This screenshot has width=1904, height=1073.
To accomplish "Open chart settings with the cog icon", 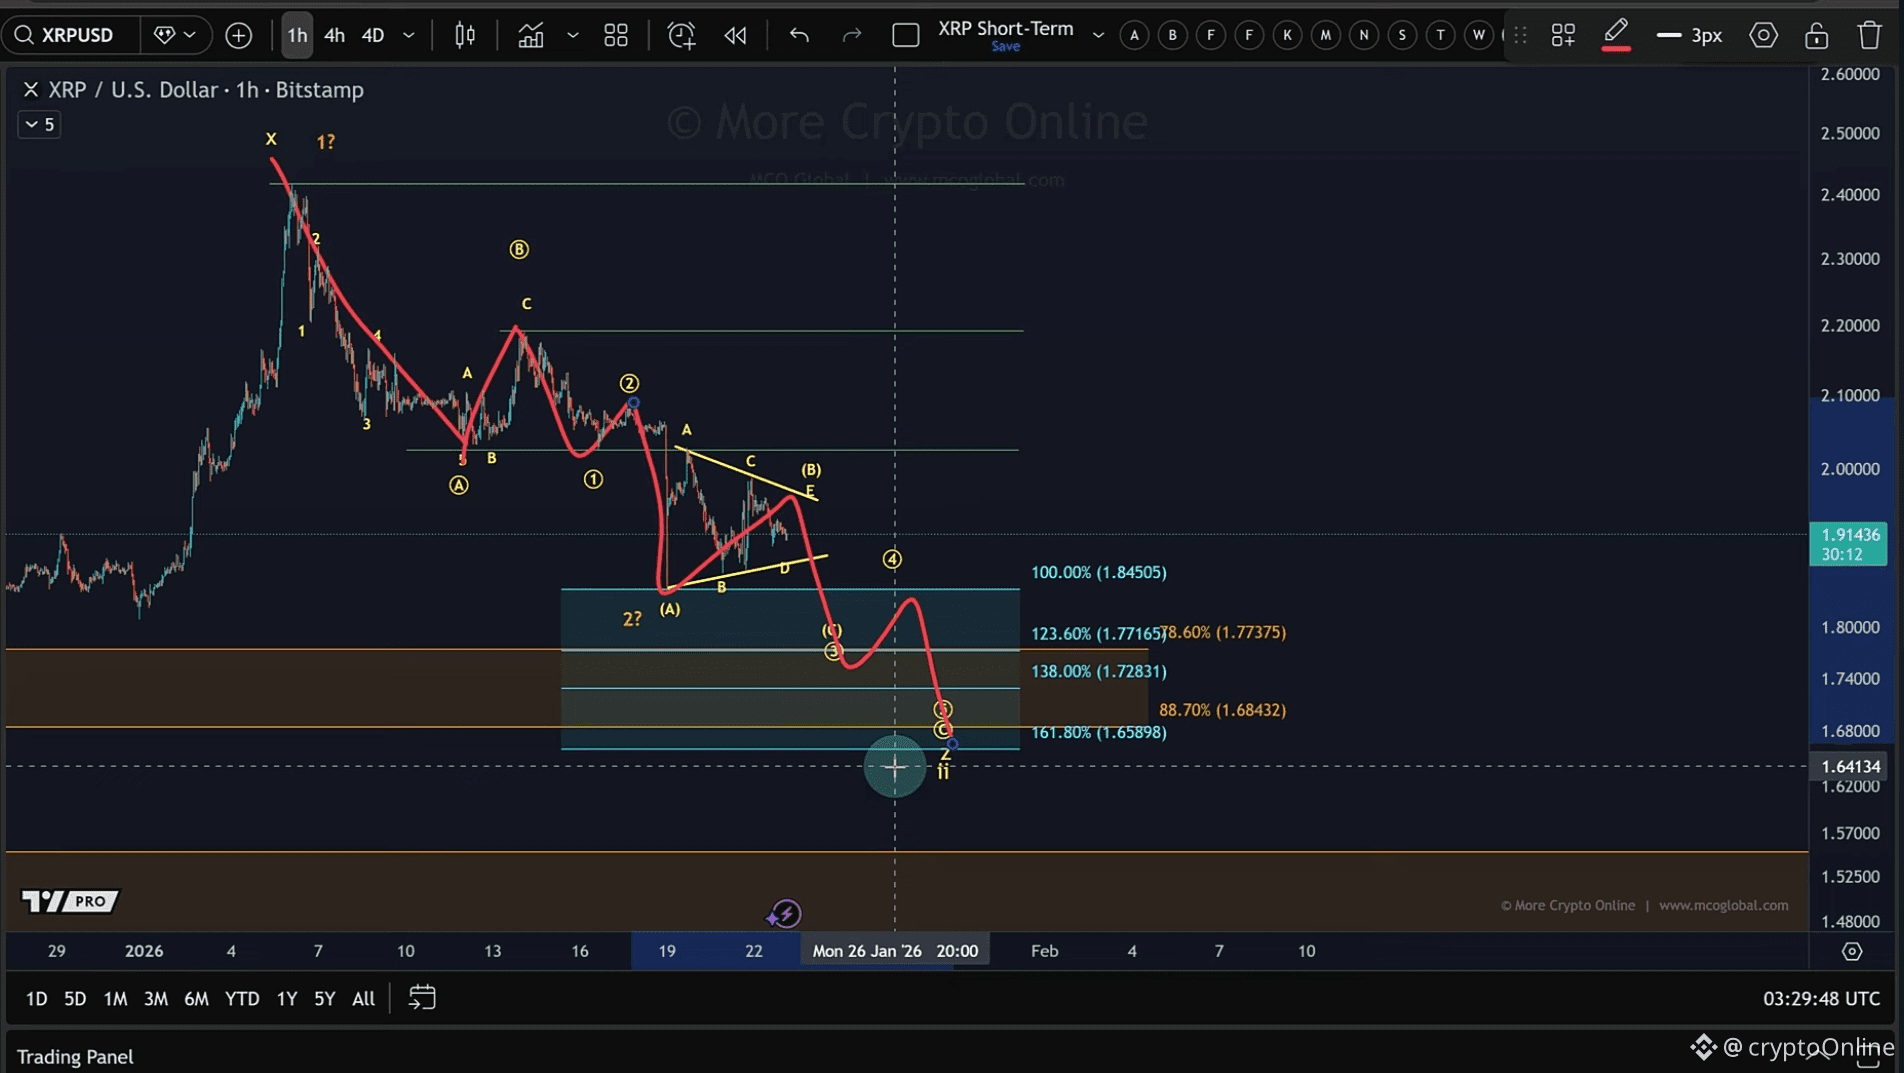I will [1763, 35].
